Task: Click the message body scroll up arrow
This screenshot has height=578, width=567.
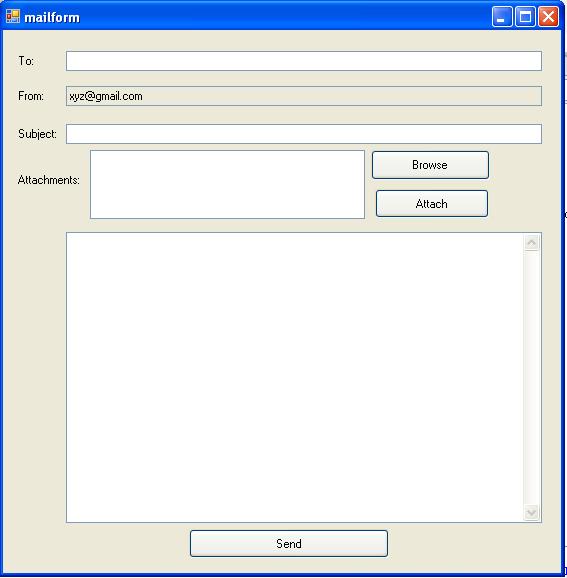Action: coord(532,243)
